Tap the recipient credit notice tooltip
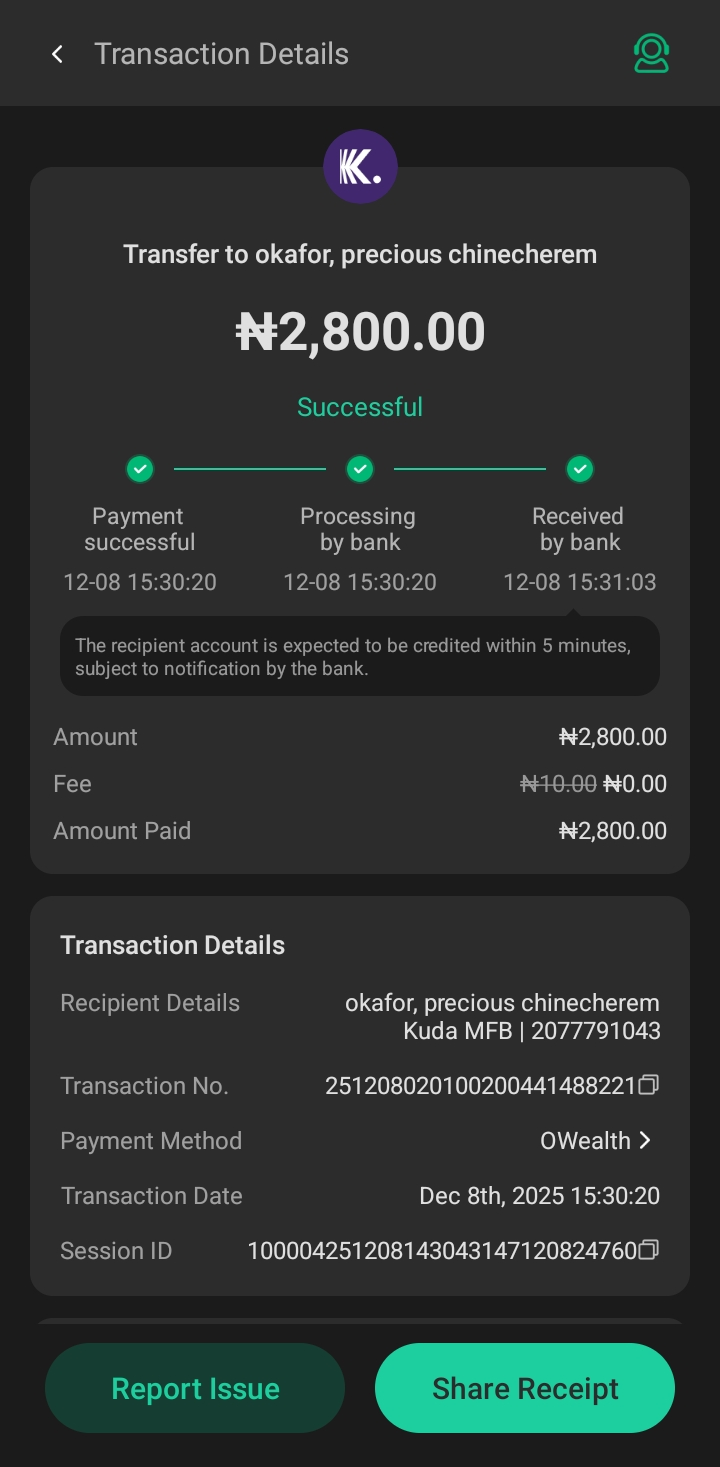The image size is (720, 1467). [360, 657]
